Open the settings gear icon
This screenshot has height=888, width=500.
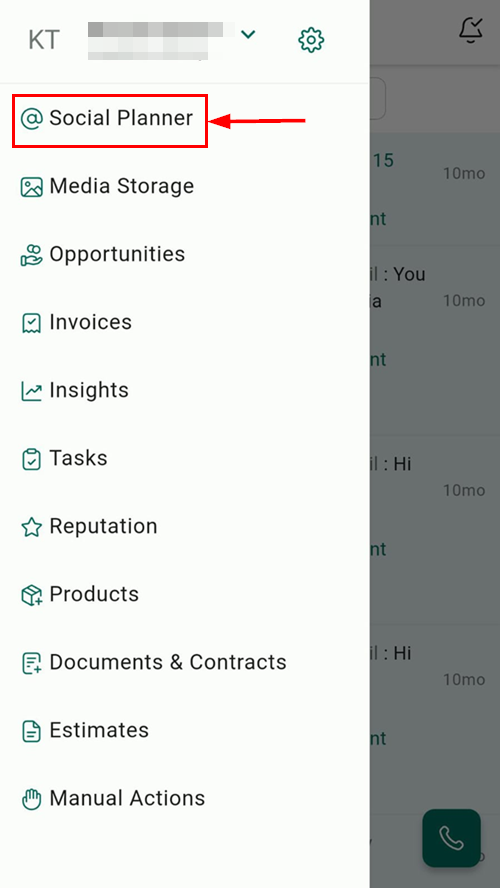[311, 40]
